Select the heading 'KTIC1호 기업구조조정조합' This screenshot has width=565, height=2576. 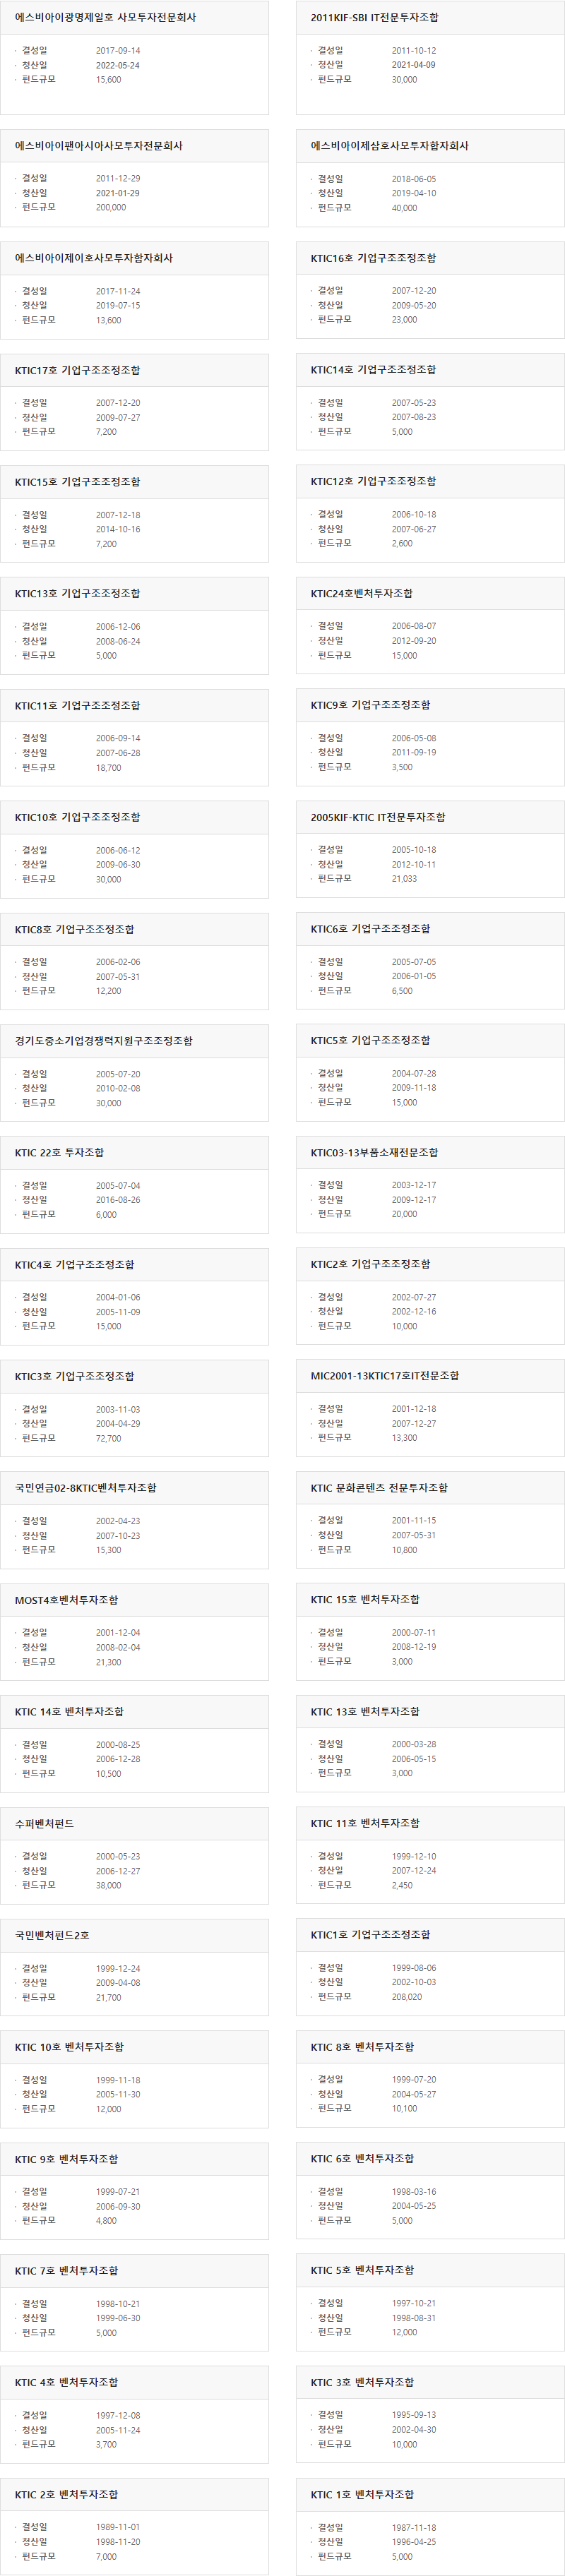(370, 1934)
